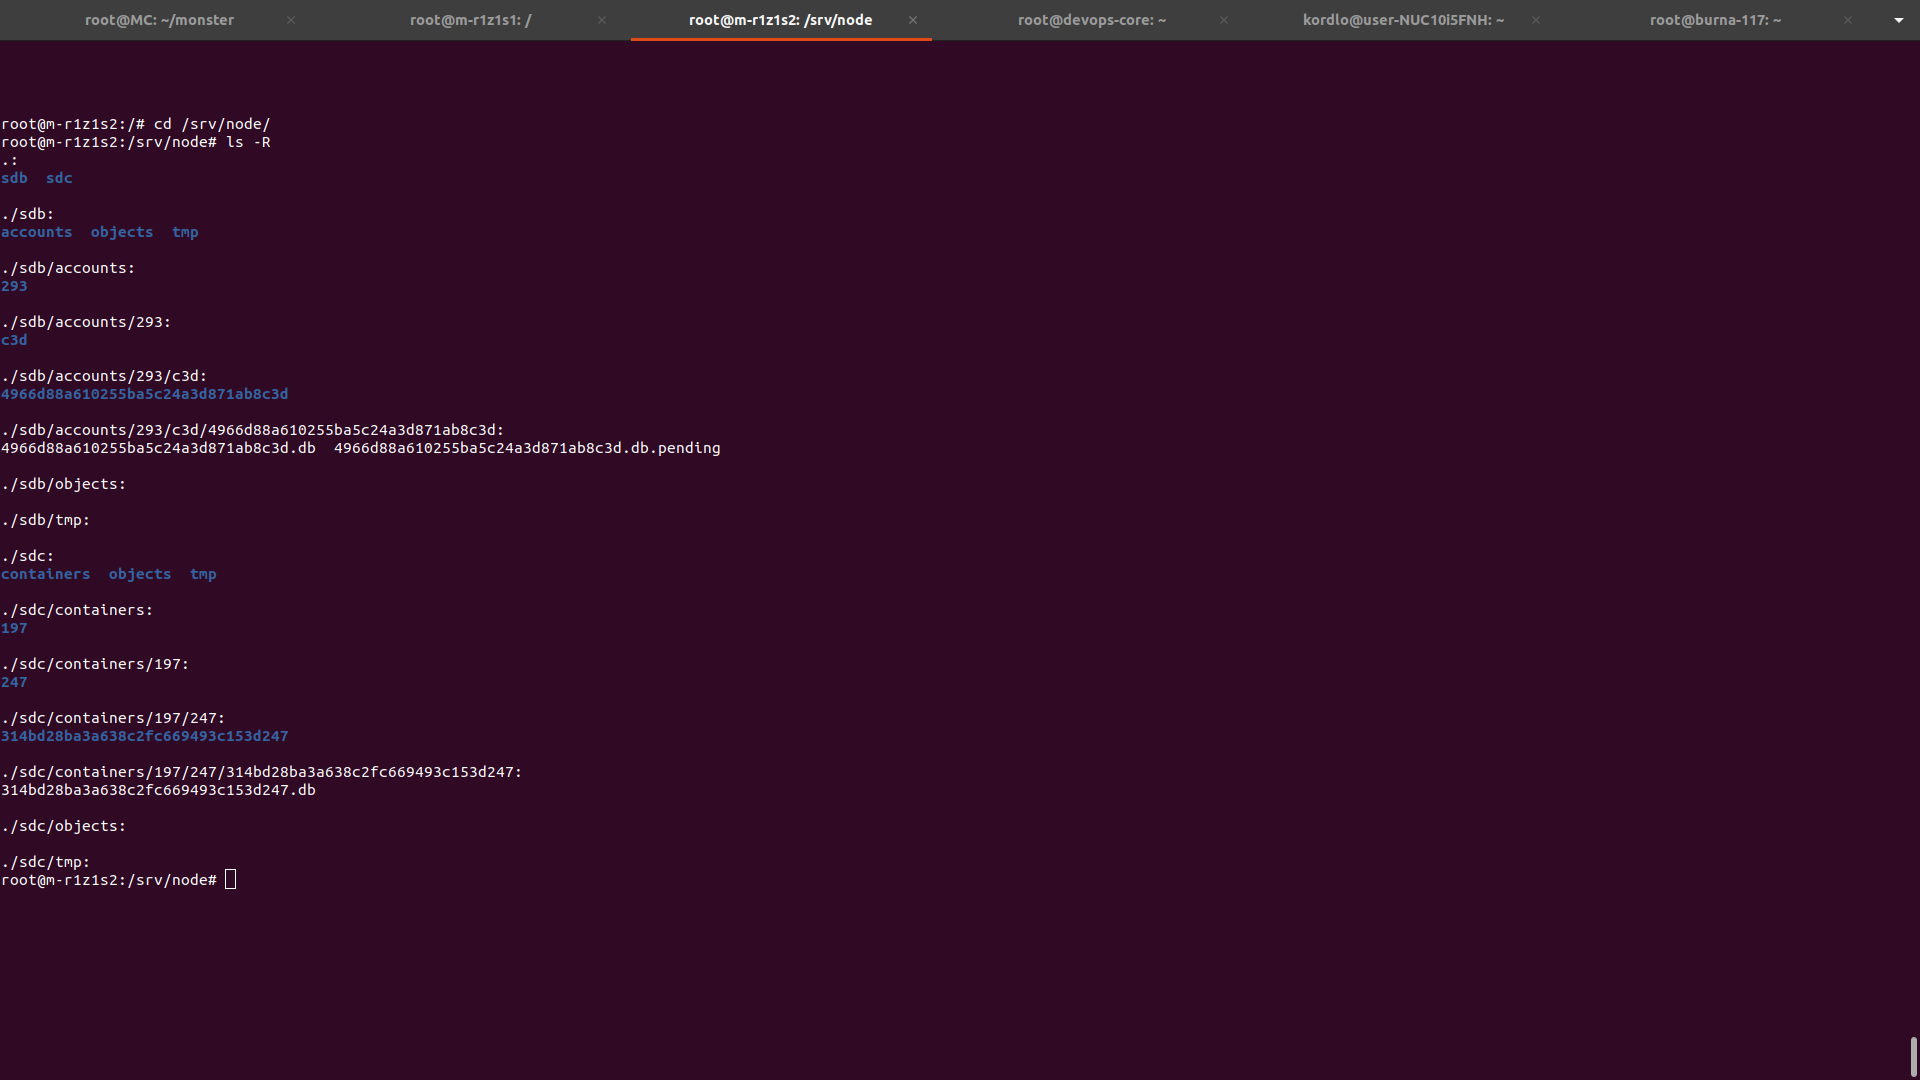Image resolution: width=1920 pixels, height=1080 pixels.
Task: Switch to root@MC: ~/monster tab
Action: point(159,20)
